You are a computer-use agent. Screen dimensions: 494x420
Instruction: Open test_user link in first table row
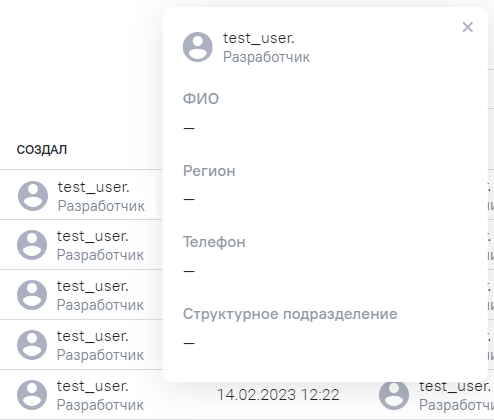tap(93, 187)
